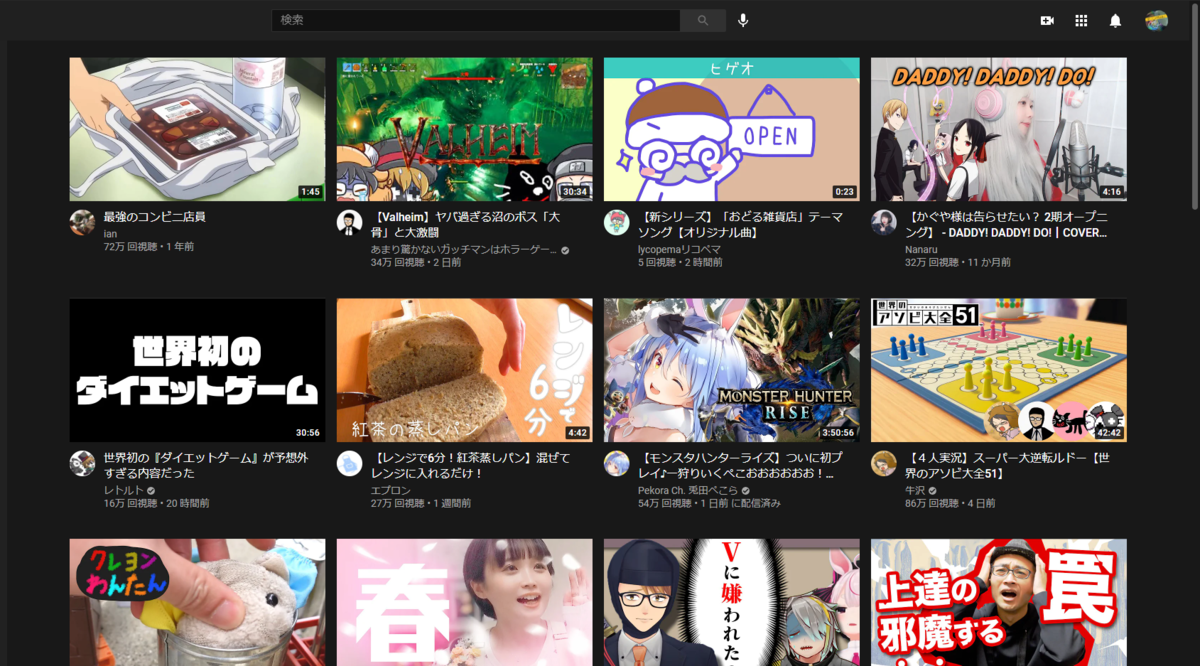Click the 42:42 duration badge
Image resolution: width=1200 pixels, height=666 pixels.
point(1108,432)
